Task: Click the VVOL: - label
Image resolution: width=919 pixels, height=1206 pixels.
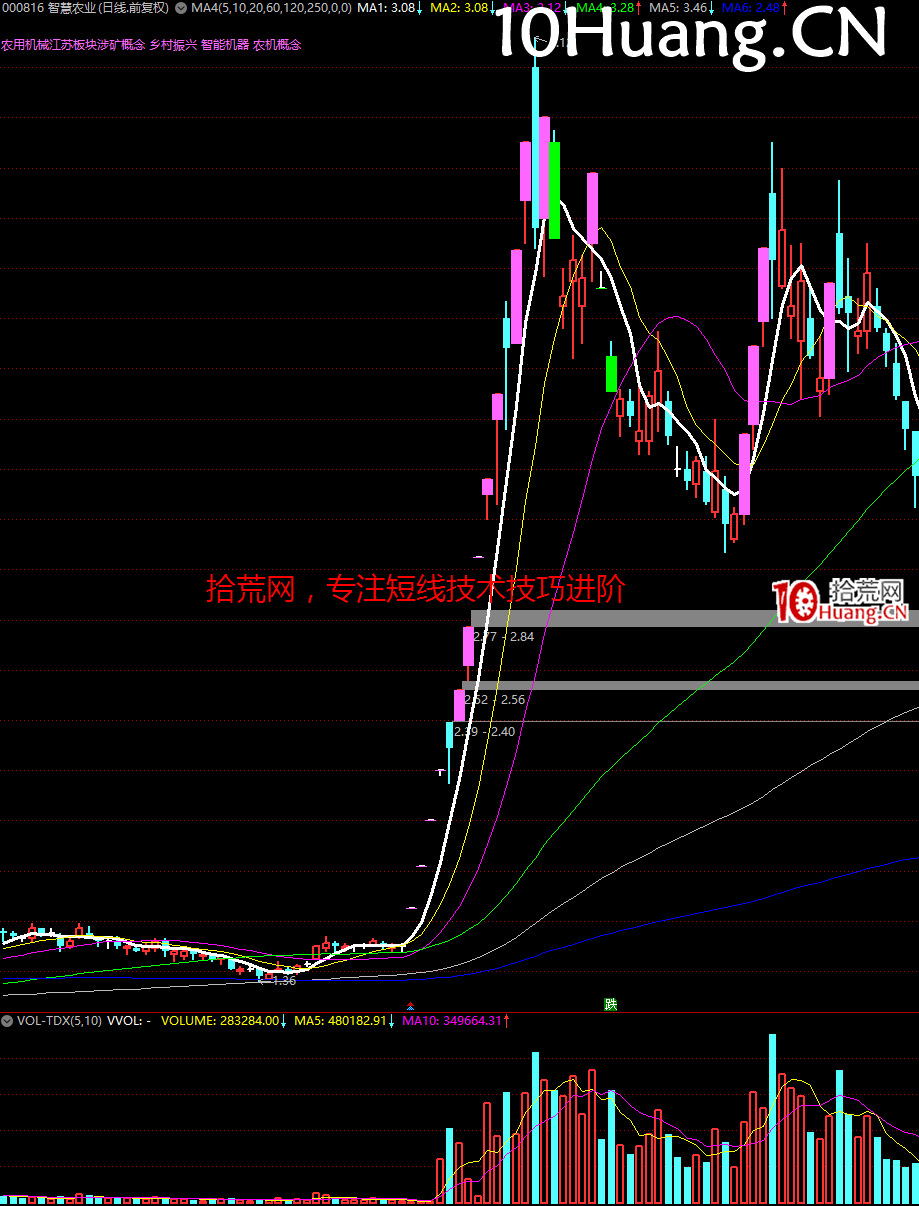Action: pyautogui.click(x=129, y=1022)
